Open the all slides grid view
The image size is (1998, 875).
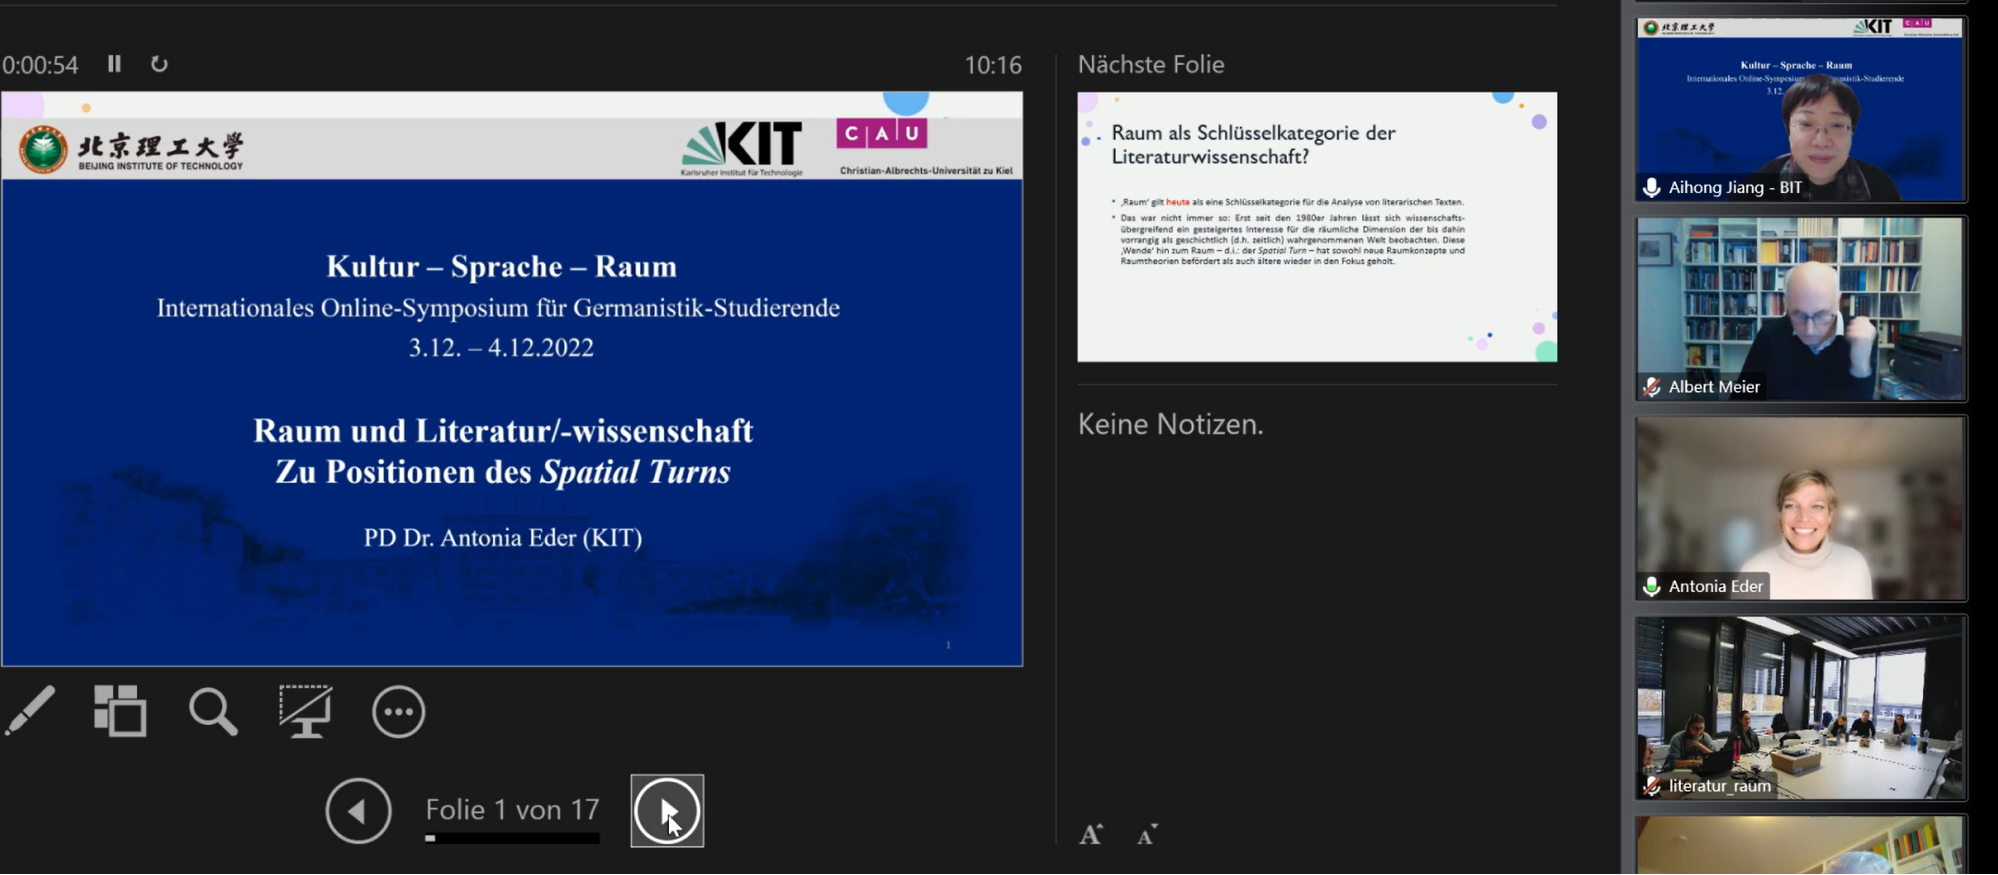point(120,711)
